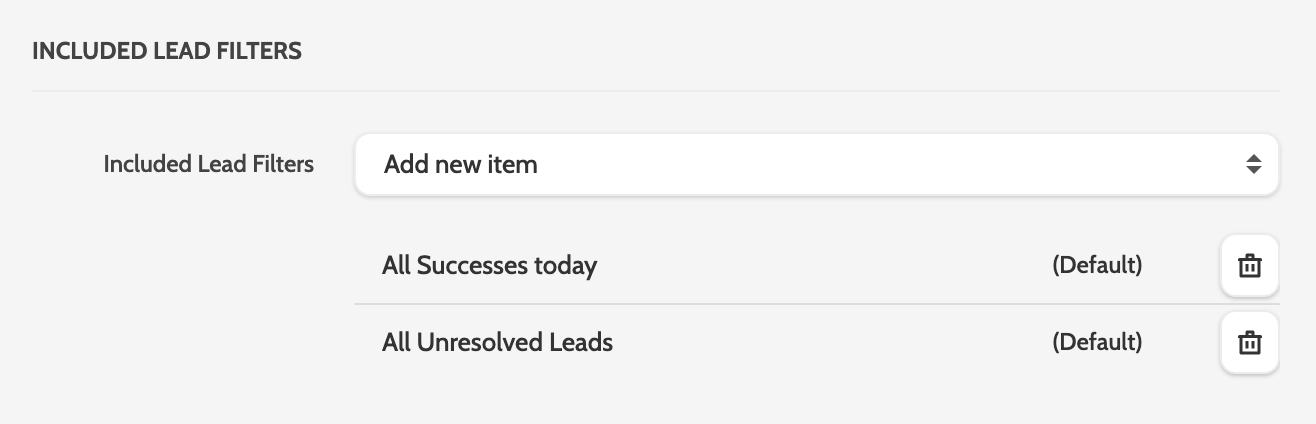Viewport: 1316px width, 424px height.
Task: Click the empty middle of the dropdown field
Action: [850, 164]
